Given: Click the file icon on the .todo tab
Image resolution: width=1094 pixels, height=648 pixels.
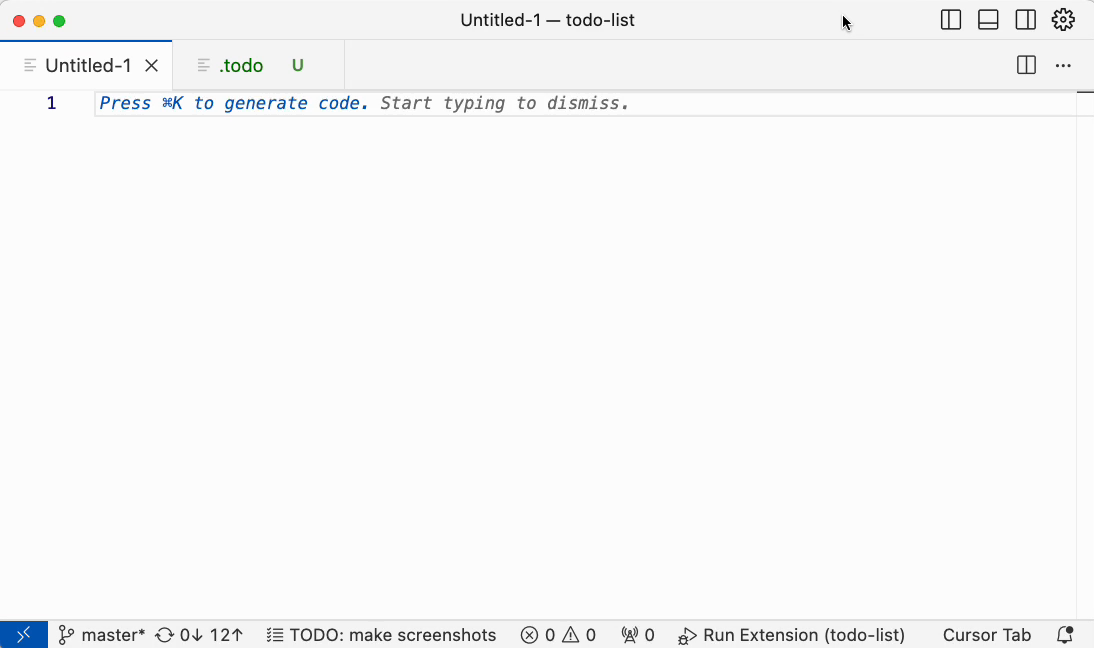Looking at the screenshot, I should tap(204, 66).
